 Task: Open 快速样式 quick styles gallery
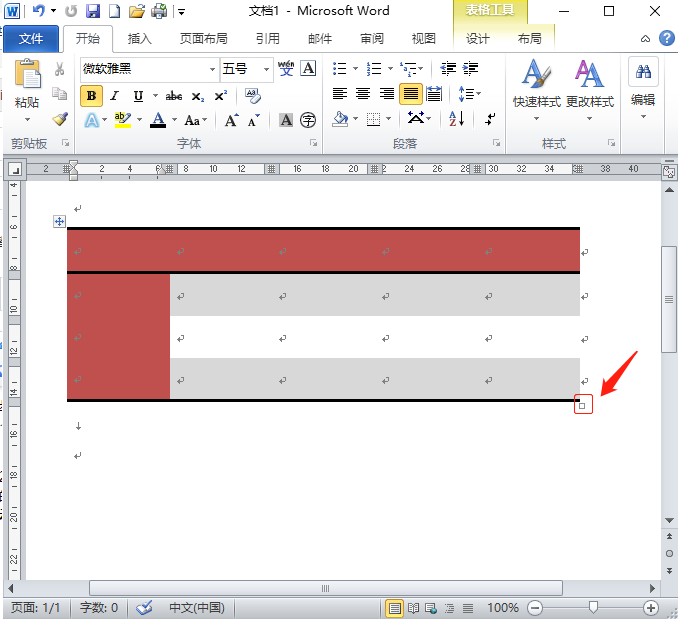click(x=537, y=90)
